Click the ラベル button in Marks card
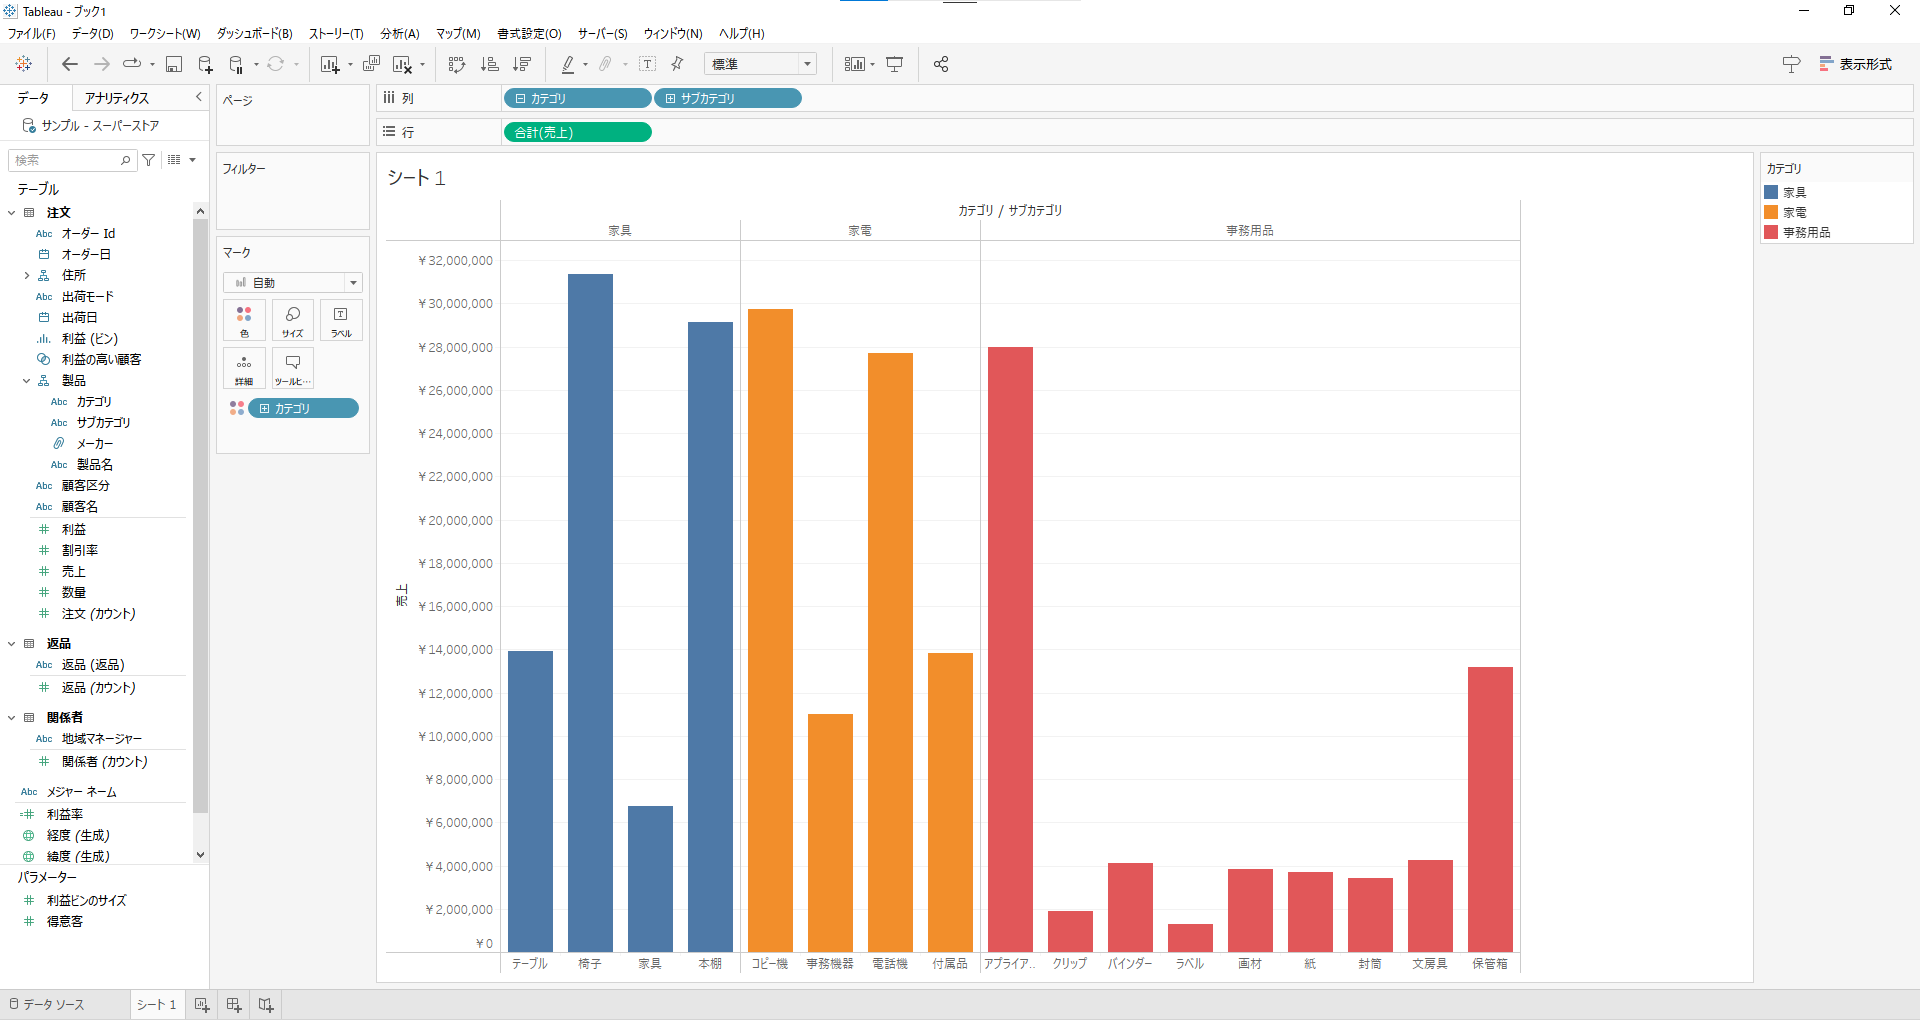The image size is (1920, 1020). [341, 321]
